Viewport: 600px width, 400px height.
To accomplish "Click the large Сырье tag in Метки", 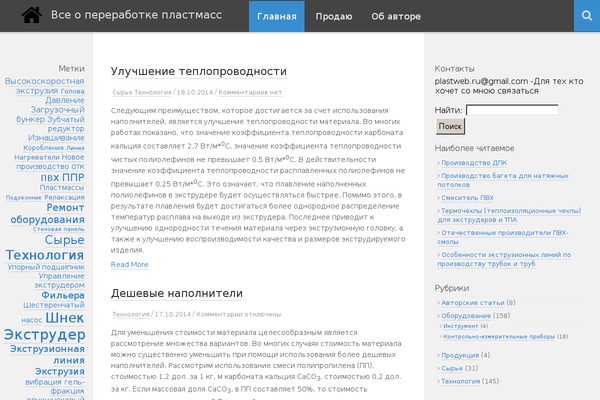I will coord(64,240).
